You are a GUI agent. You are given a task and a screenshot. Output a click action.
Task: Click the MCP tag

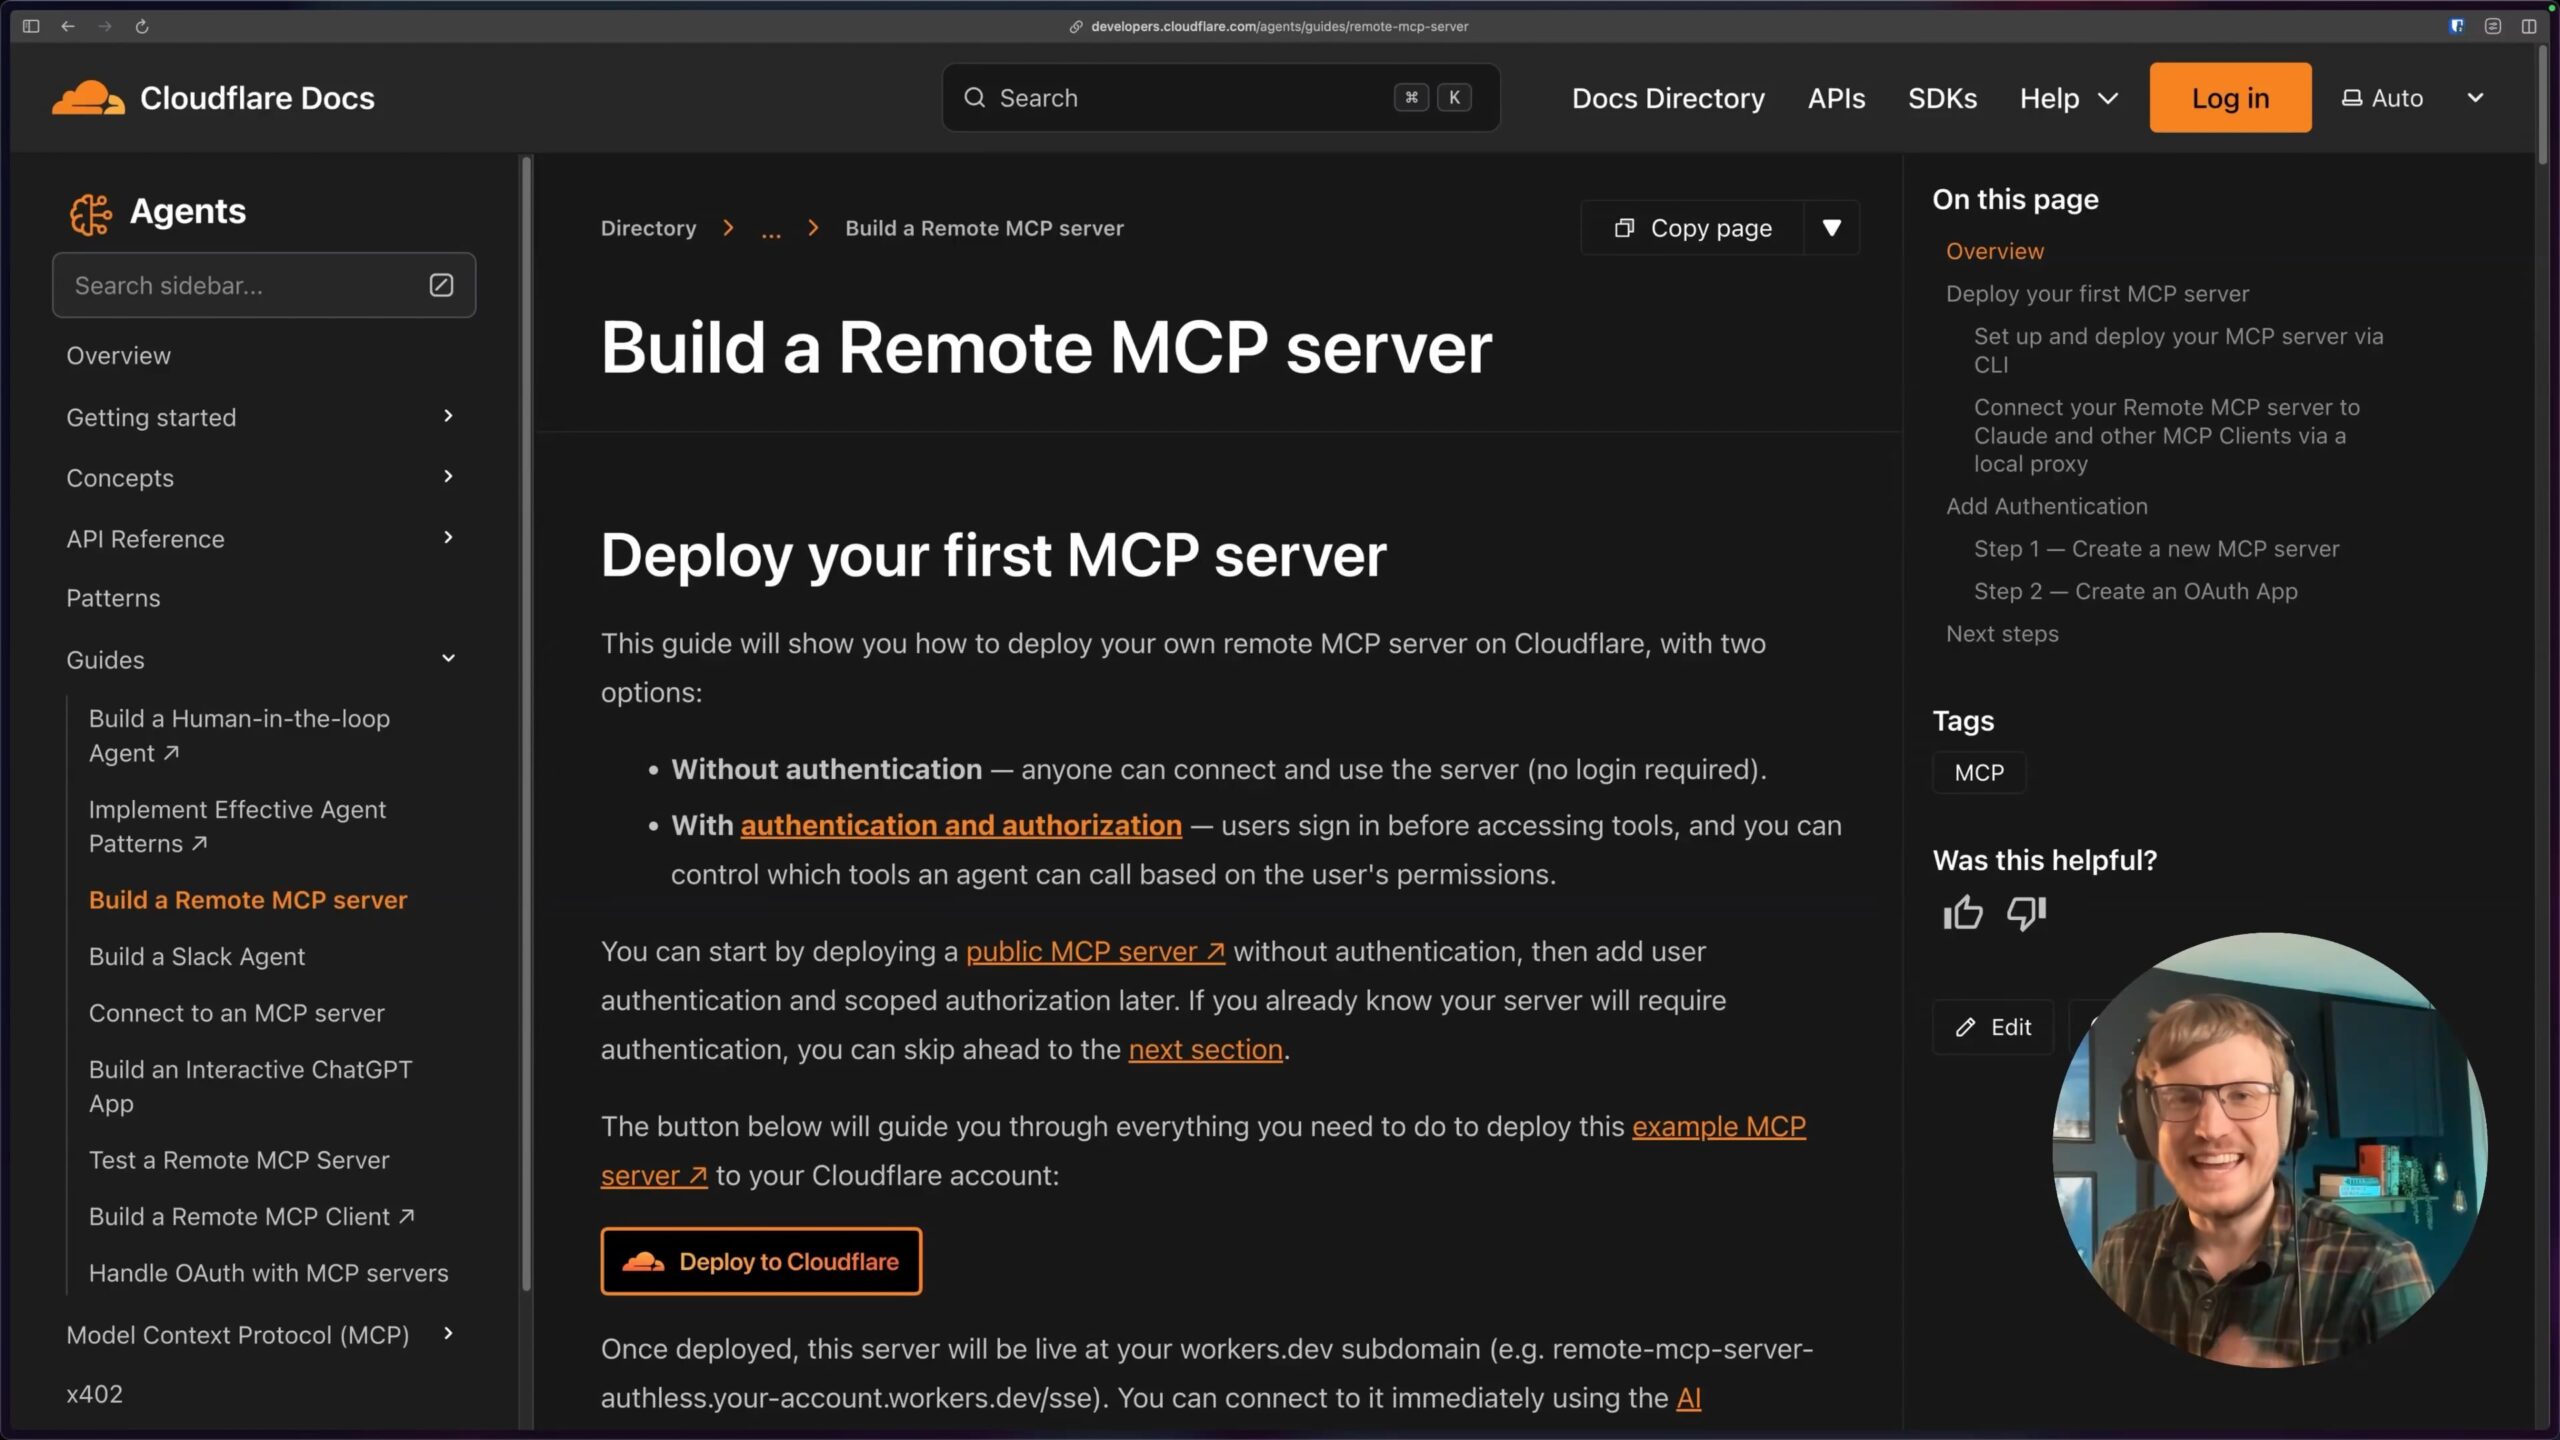[x=1979, y=773]
